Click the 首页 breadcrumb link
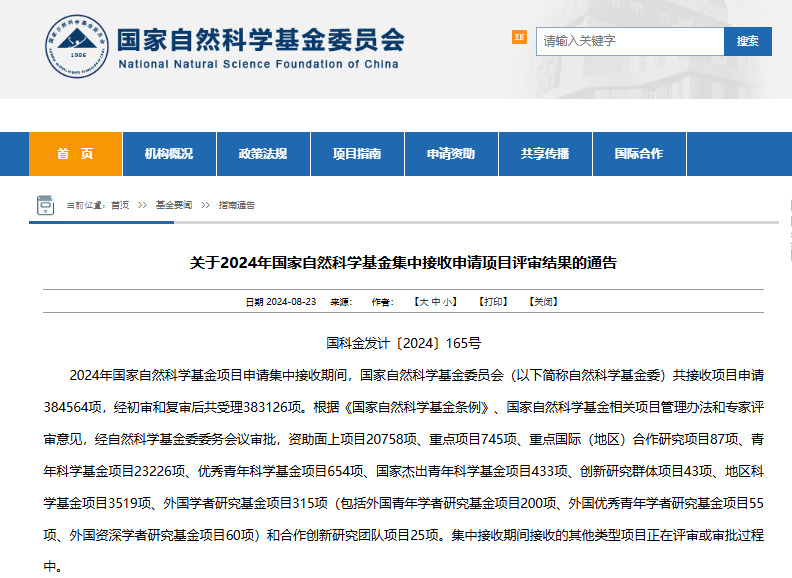Screen dimensions: 792x578 pyautogui.click(x=120, y=205)
